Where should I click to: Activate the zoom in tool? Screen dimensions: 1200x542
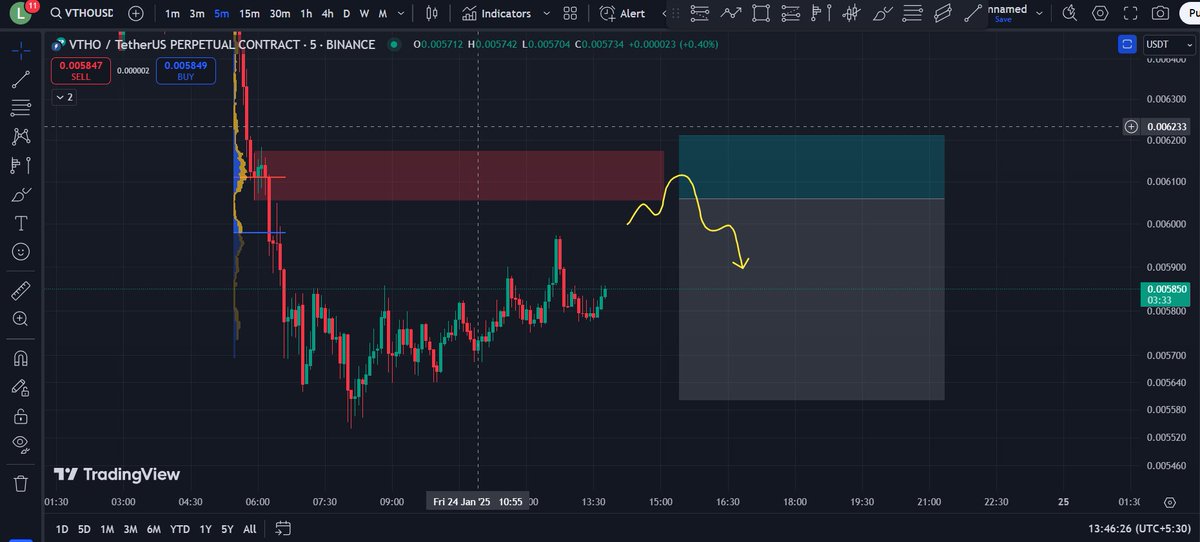click(x=21, y=319)
